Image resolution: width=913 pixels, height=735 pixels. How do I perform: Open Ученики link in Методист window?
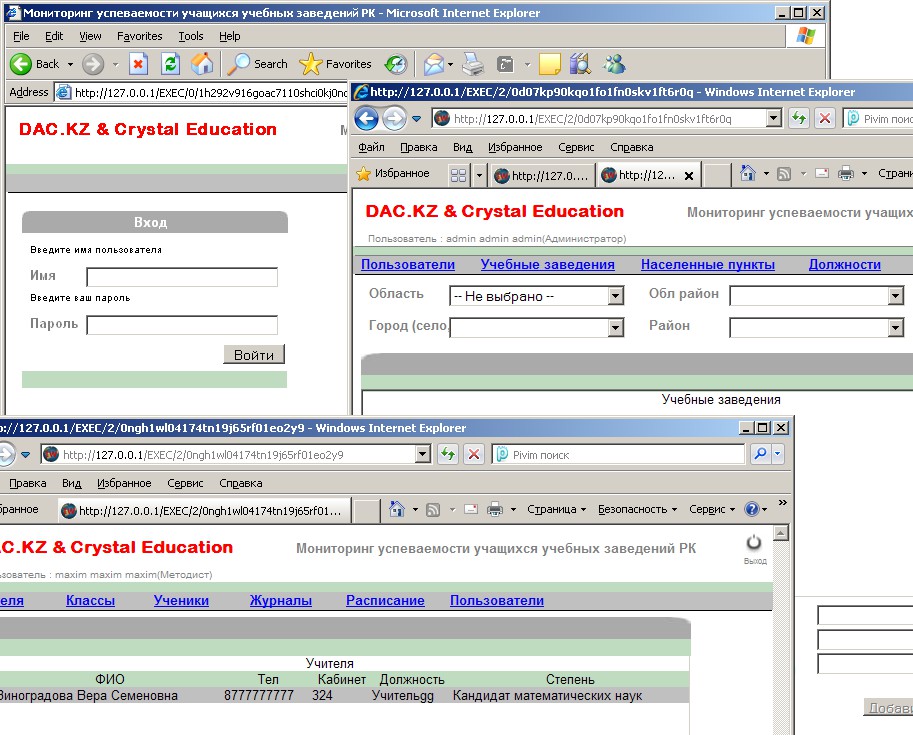(x=181, y=600)
